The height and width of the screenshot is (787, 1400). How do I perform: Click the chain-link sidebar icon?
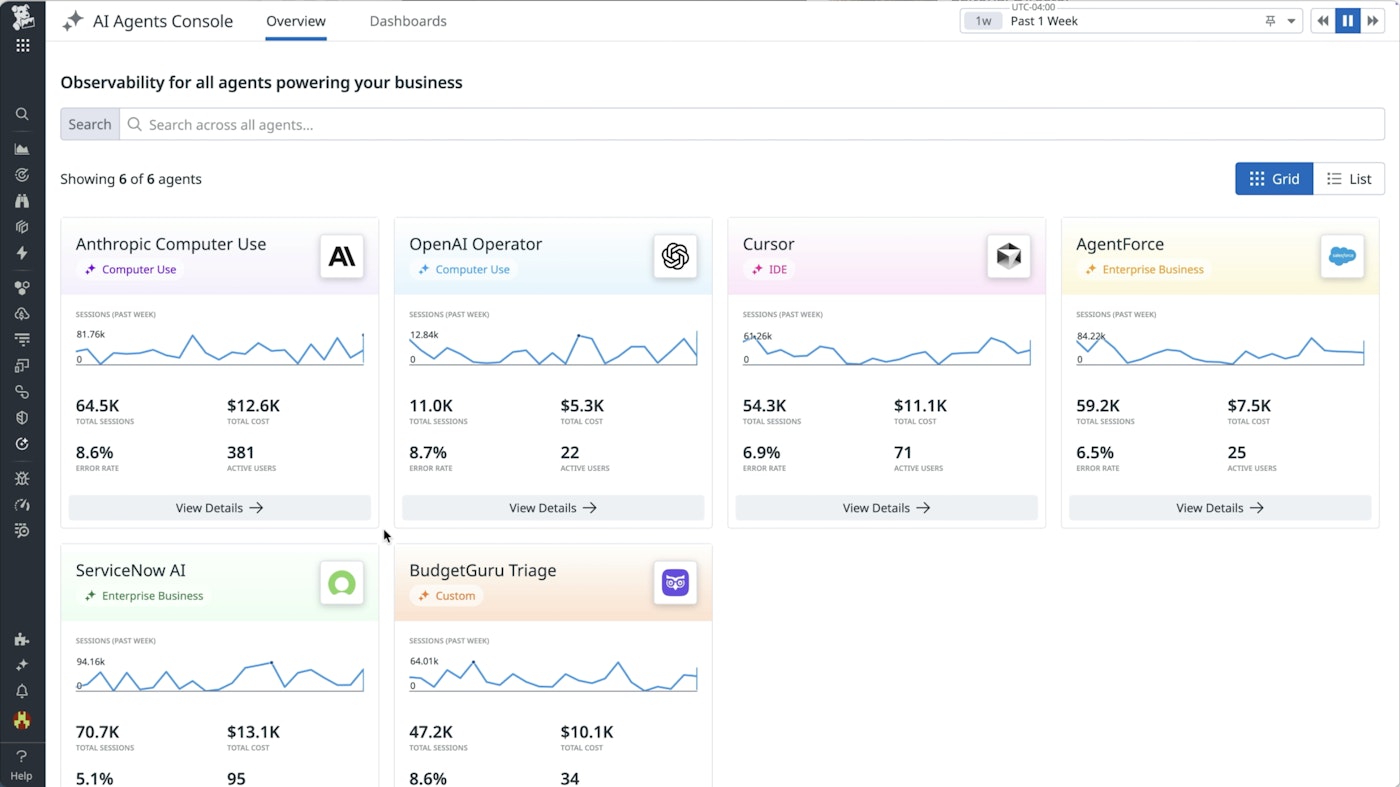(22, 392)
